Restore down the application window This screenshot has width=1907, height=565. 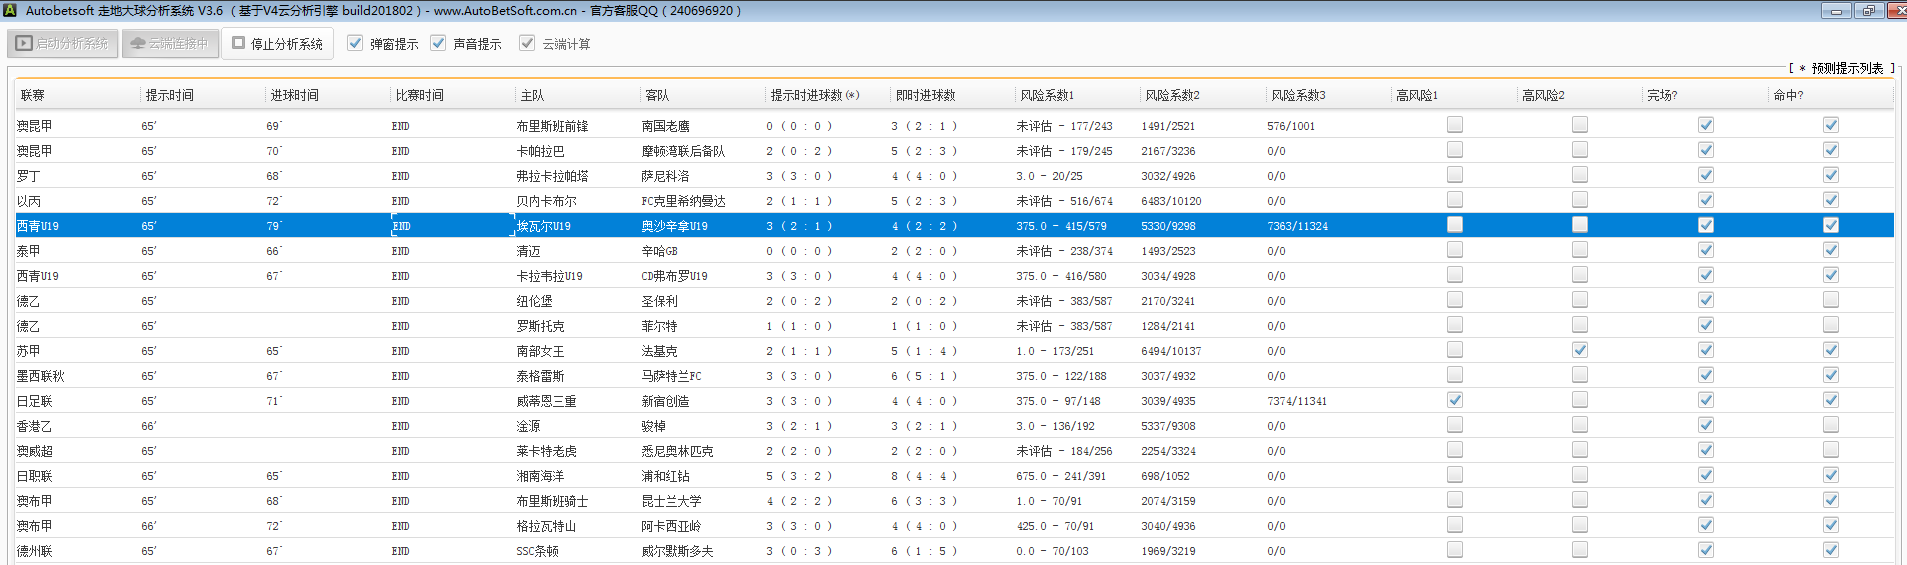1868,11
